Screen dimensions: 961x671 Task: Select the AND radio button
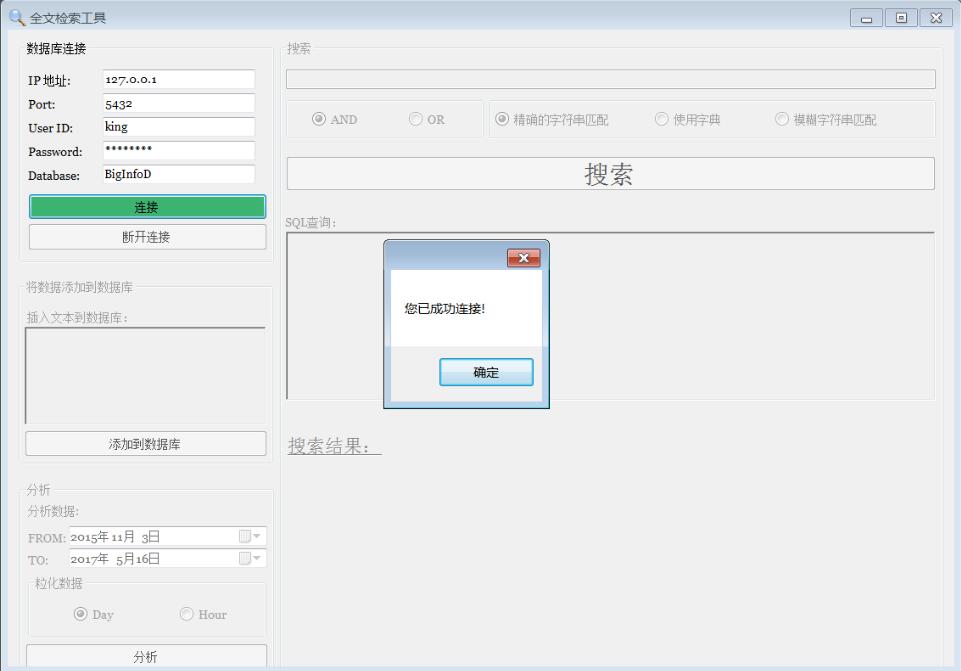click(319, 119)
